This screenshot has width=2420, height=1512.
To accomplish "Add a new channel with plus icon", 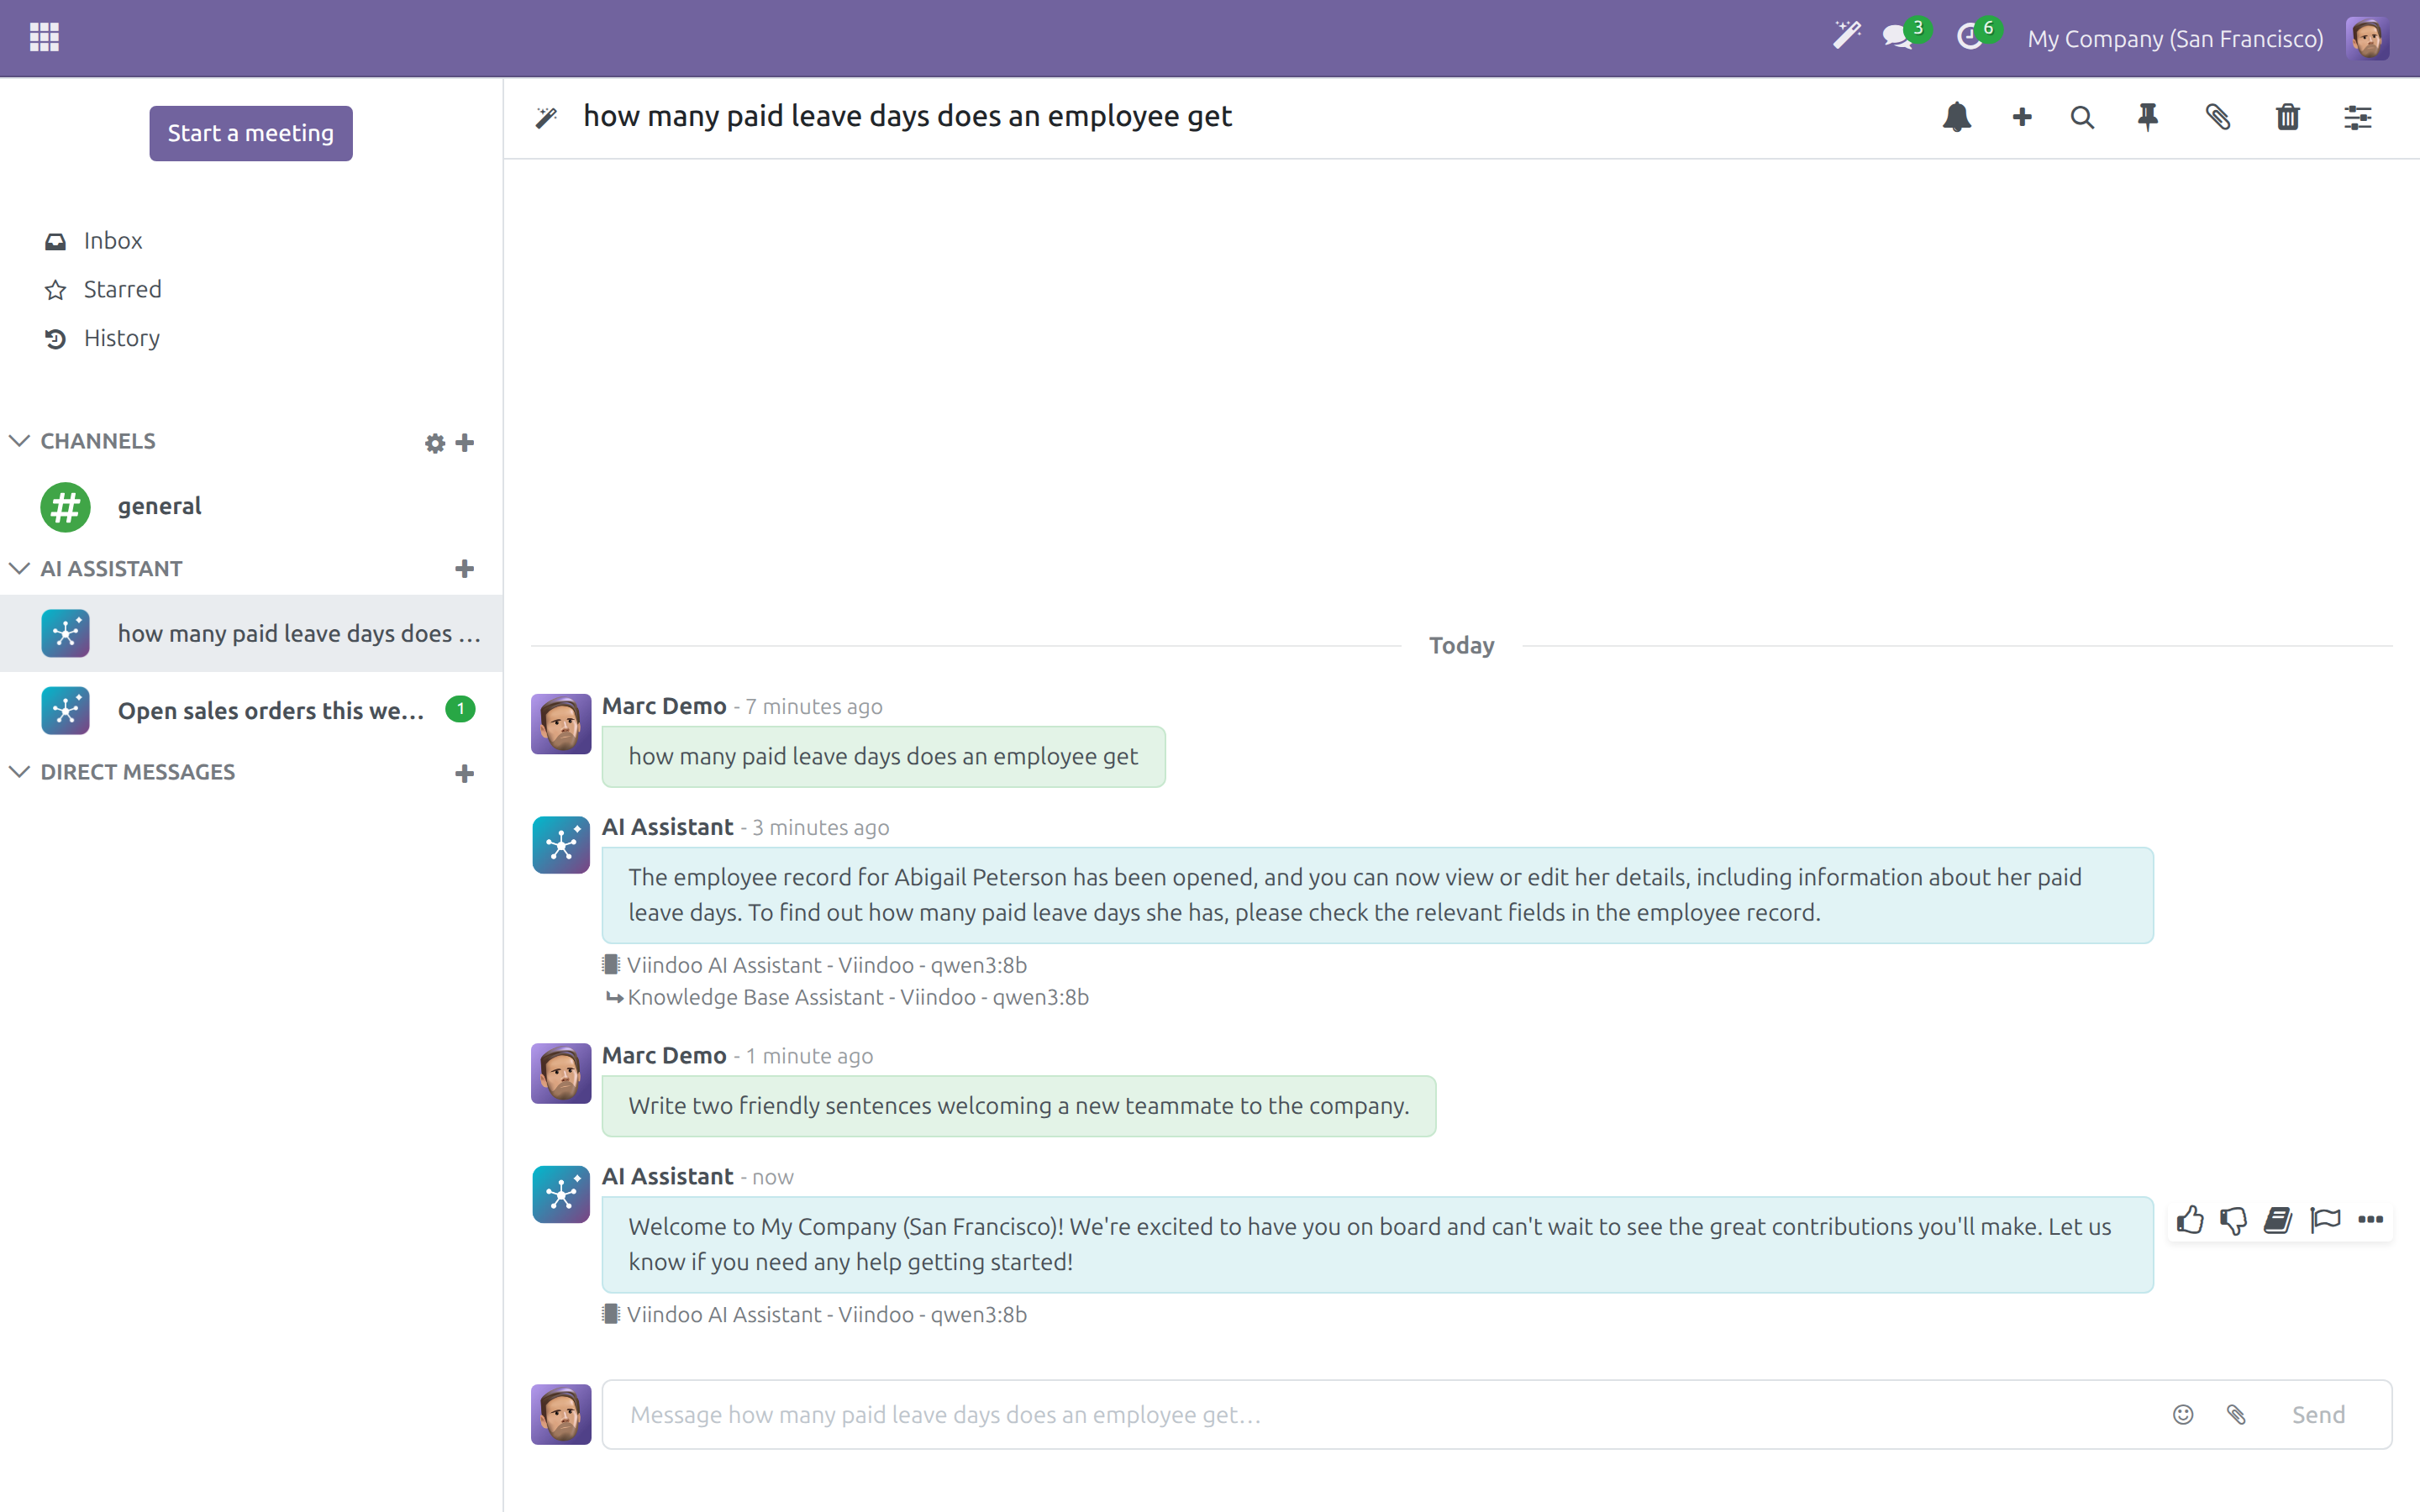I will click(464, 442).
